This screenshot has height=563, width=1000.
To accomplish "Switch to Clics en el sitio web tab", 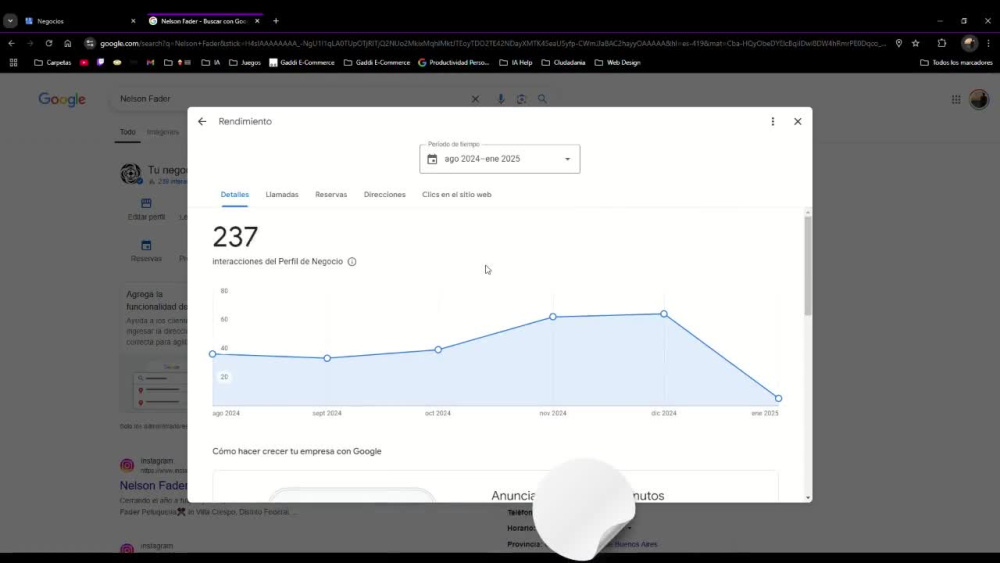I will click(457, 194).
